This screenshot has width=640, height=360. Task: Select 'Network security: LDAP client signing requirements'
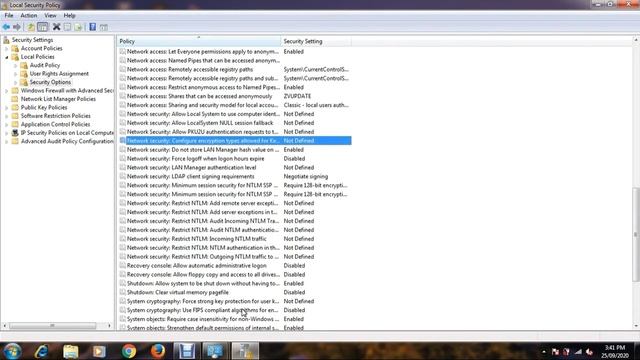click(x=191, y=176)
